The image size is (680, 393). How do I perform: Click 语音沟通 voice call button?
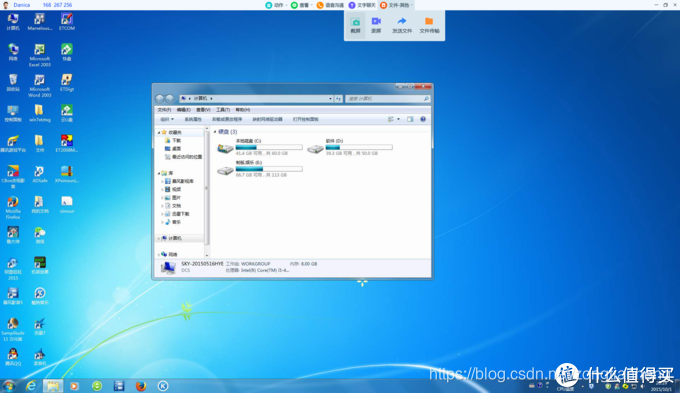(x=330, y=5)
